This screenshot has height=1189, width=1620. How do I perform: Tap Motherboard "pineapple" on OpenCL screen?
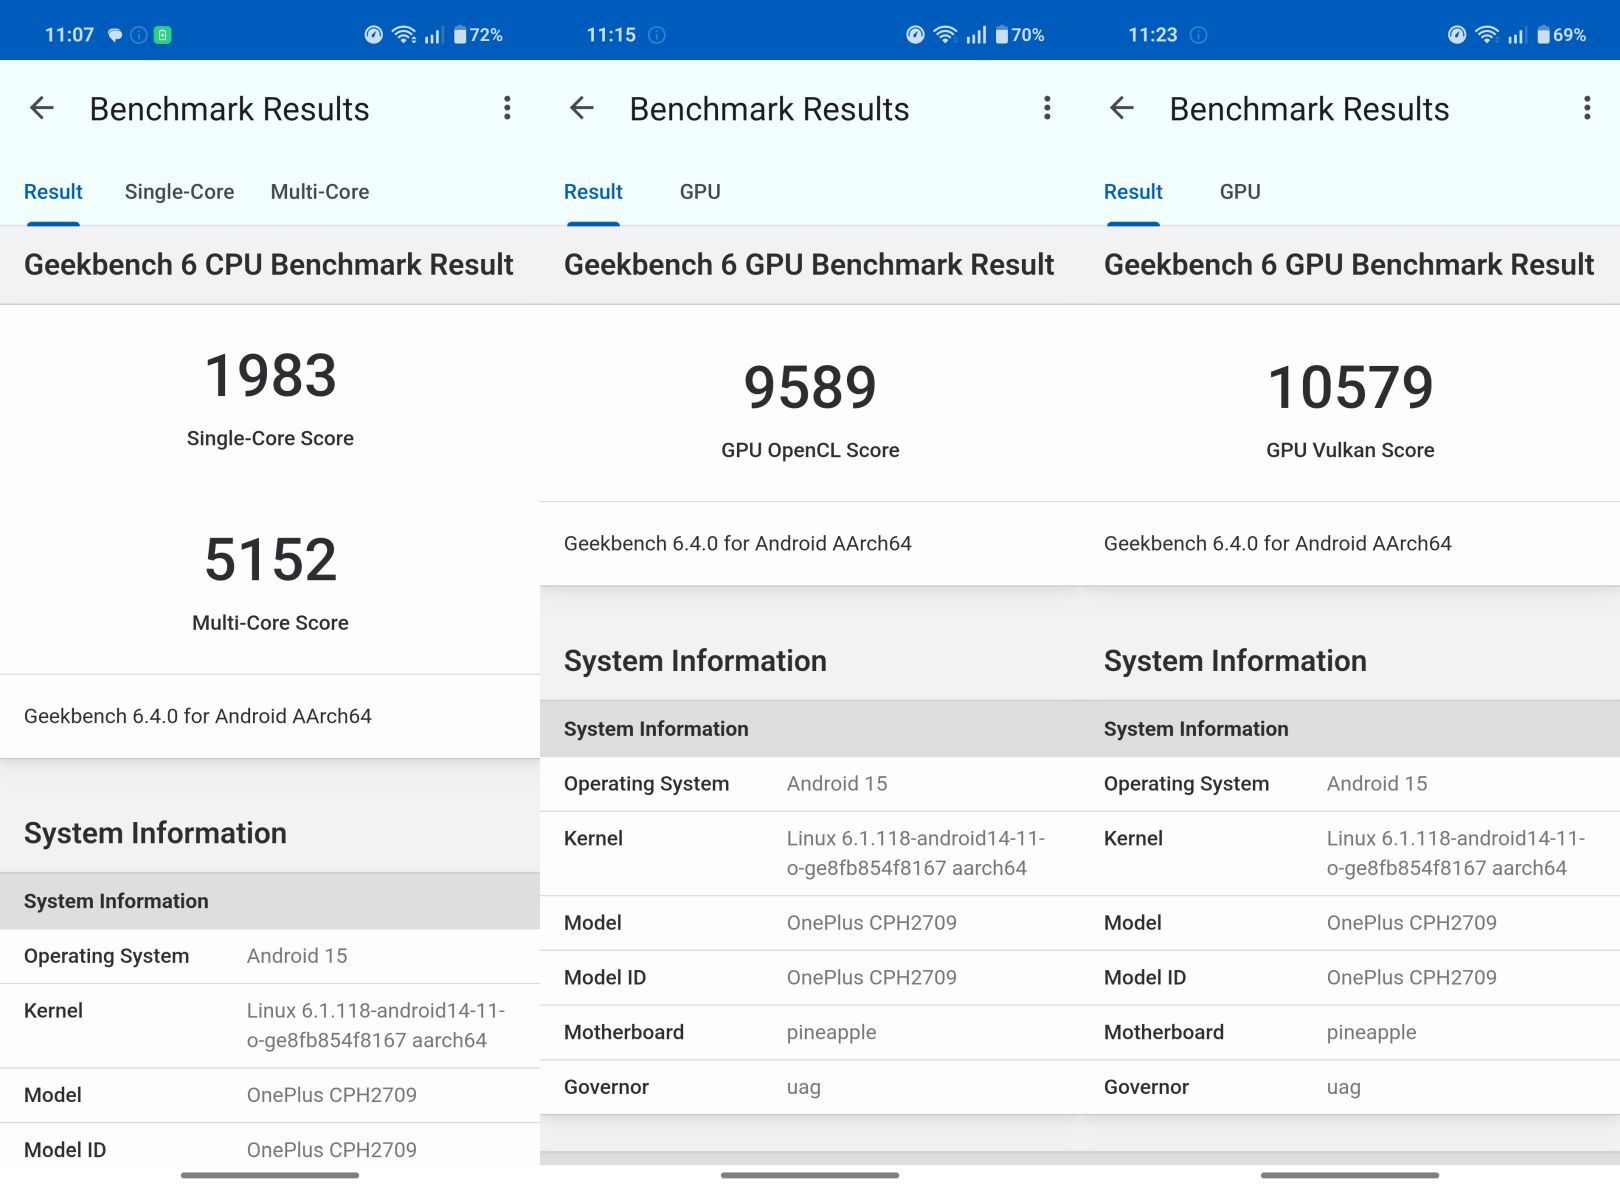[x=831, y=1032]
